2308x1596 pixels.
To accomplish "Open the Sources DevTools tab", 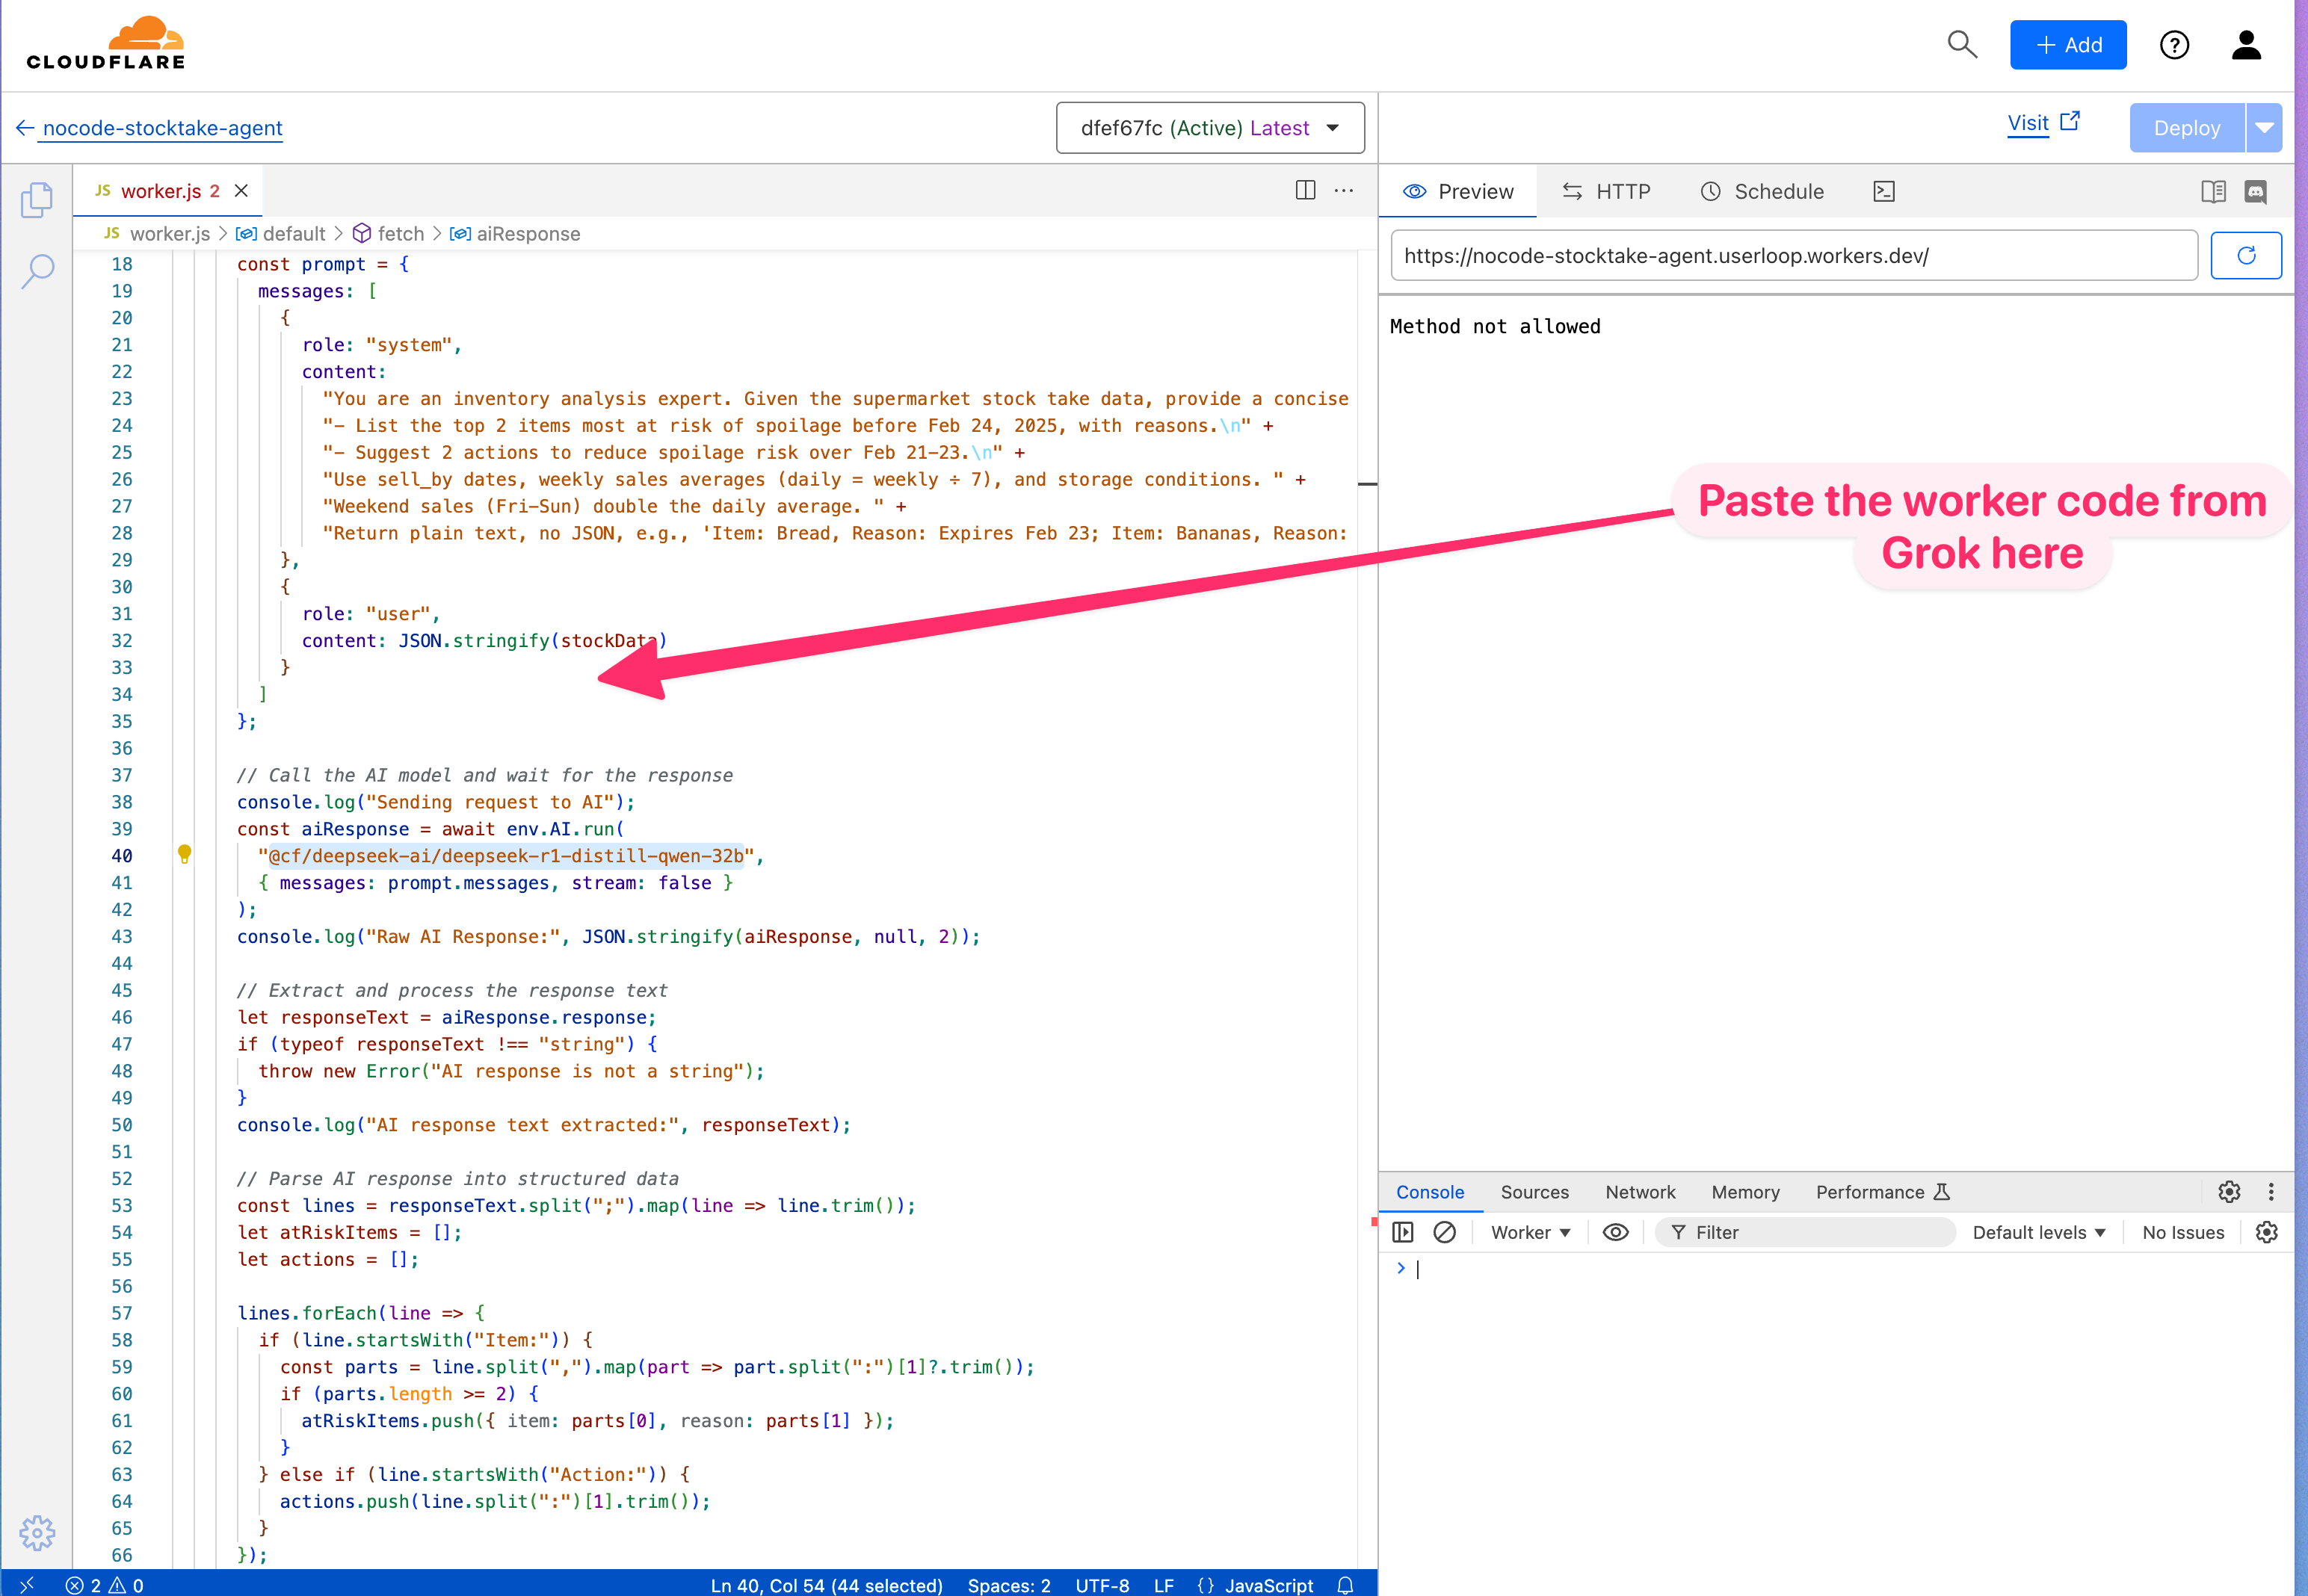I will click(1534, 1191).
